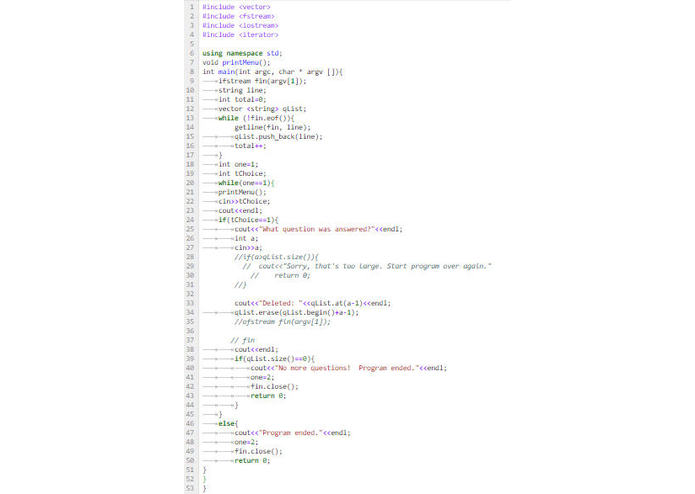The image size is (695, 494).
Task: Click the '#include <fstream>' line
Action: tap(238, 16)
